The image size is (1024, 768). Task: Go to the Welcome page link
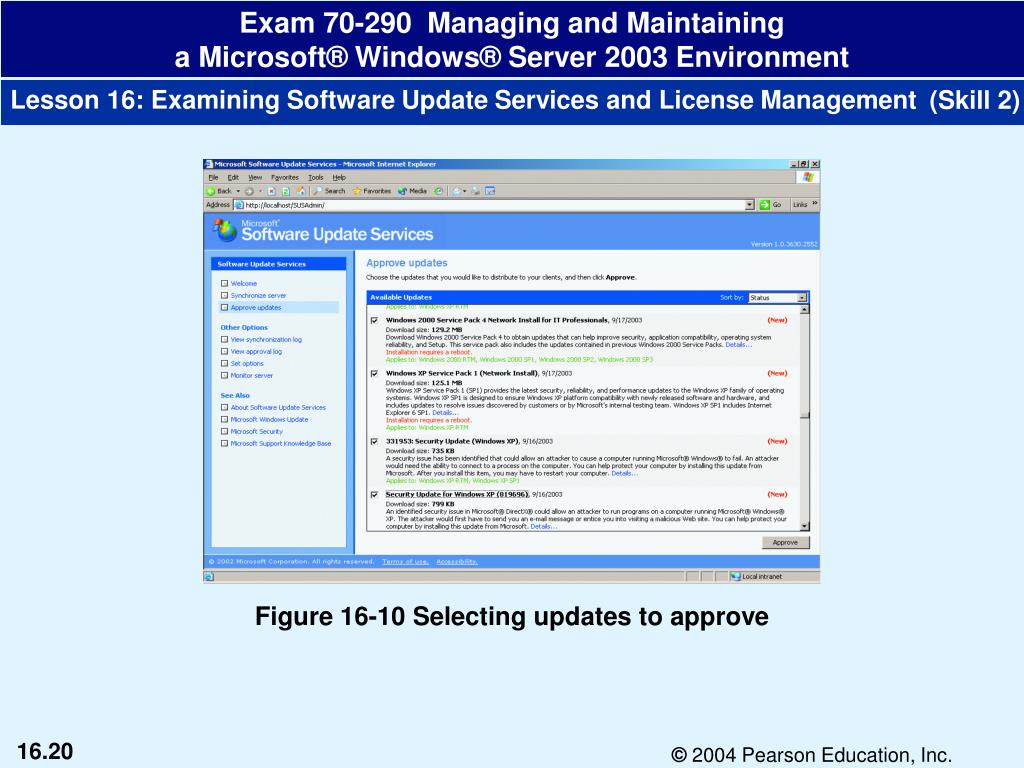(244, 283)
